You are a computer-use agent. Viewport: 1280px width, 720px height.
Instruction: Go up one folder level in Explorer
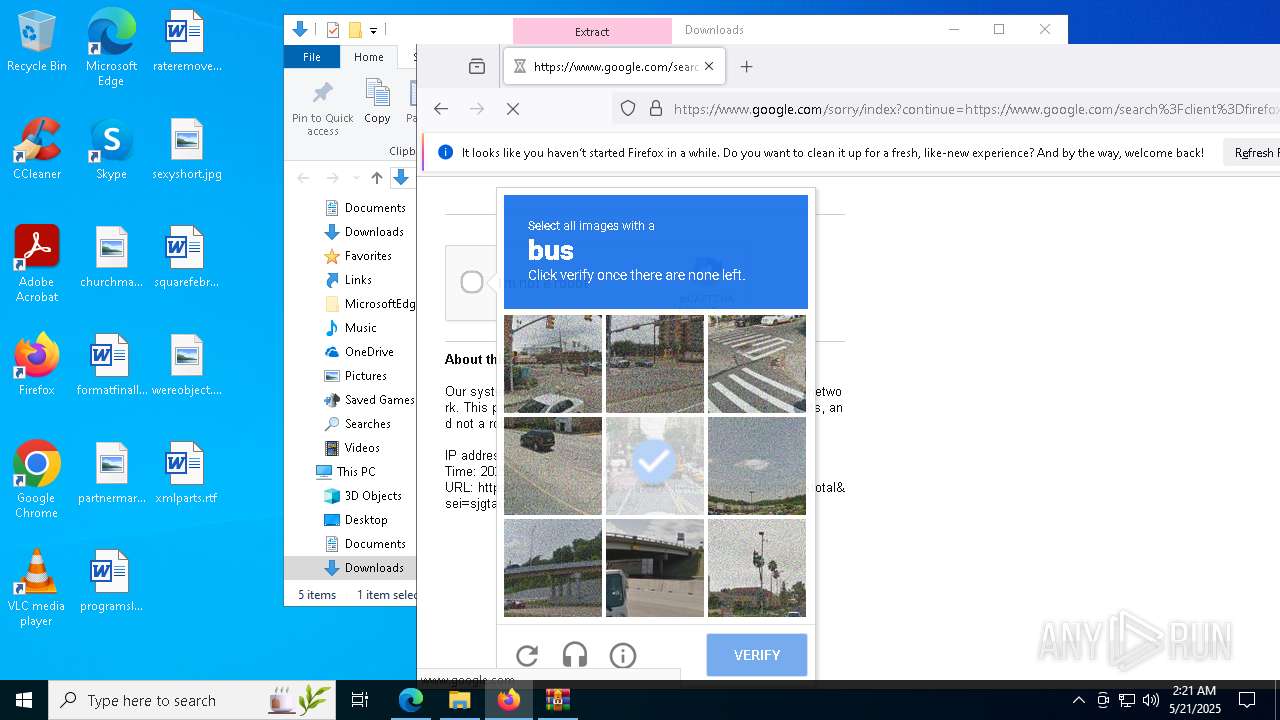click(x=377, y=178)
